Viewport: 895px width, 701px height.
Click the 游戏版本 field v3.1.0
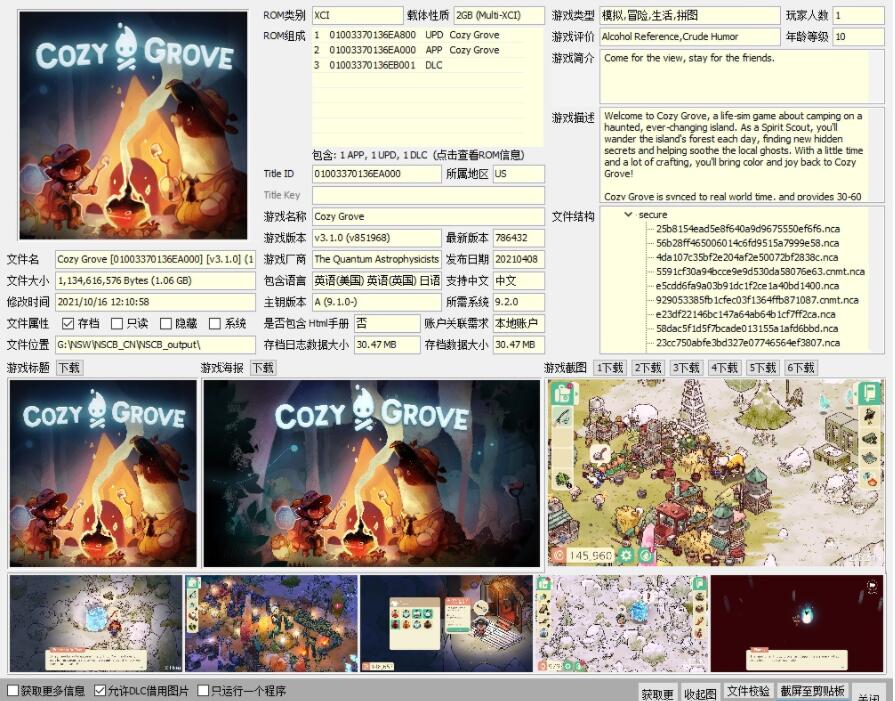pos(376,238)
